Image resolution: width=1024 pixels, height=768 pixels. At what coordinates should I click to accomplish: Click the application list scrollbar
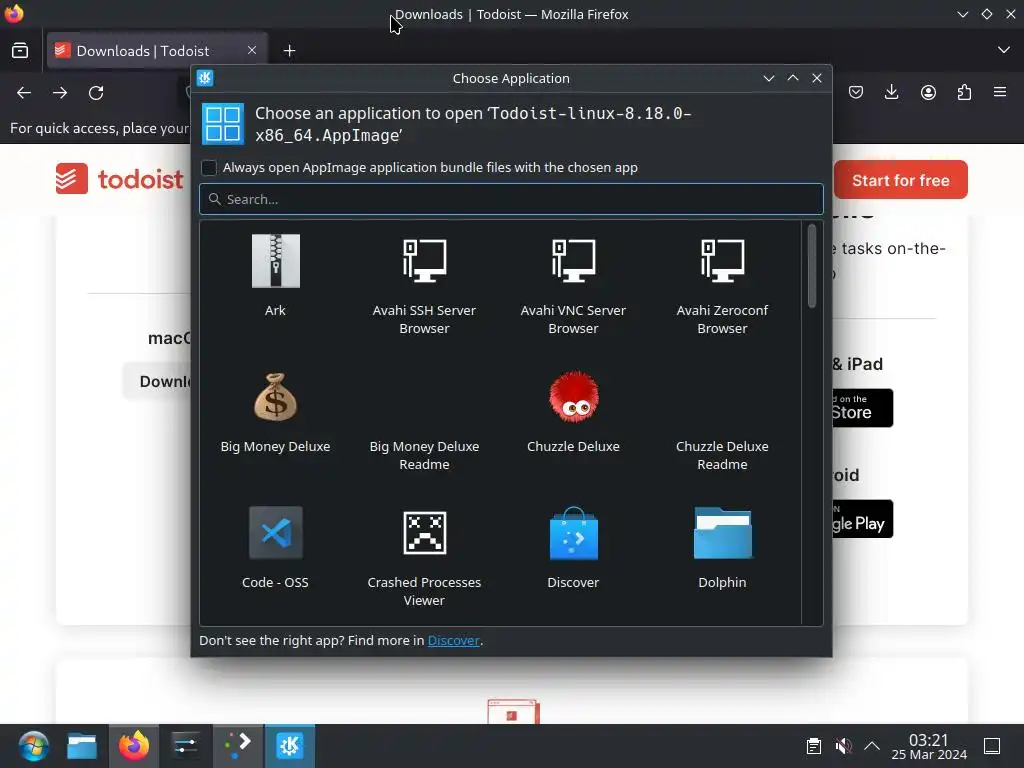coord(812,266)
